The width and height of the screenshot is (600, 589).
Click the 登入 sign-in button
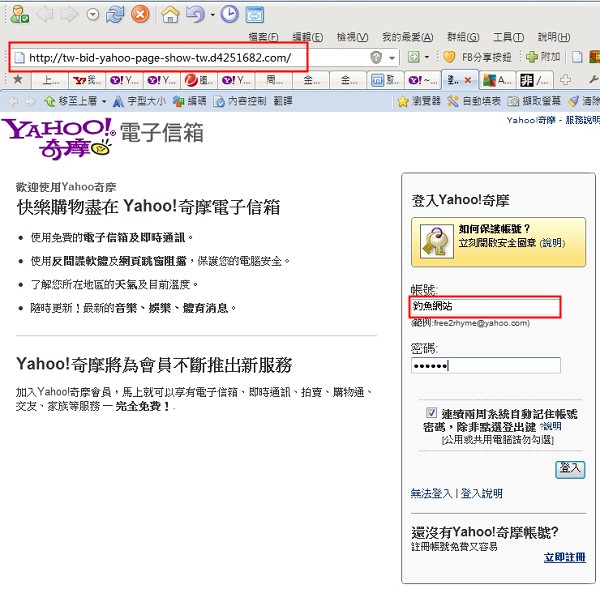click(x=570, y=469)
